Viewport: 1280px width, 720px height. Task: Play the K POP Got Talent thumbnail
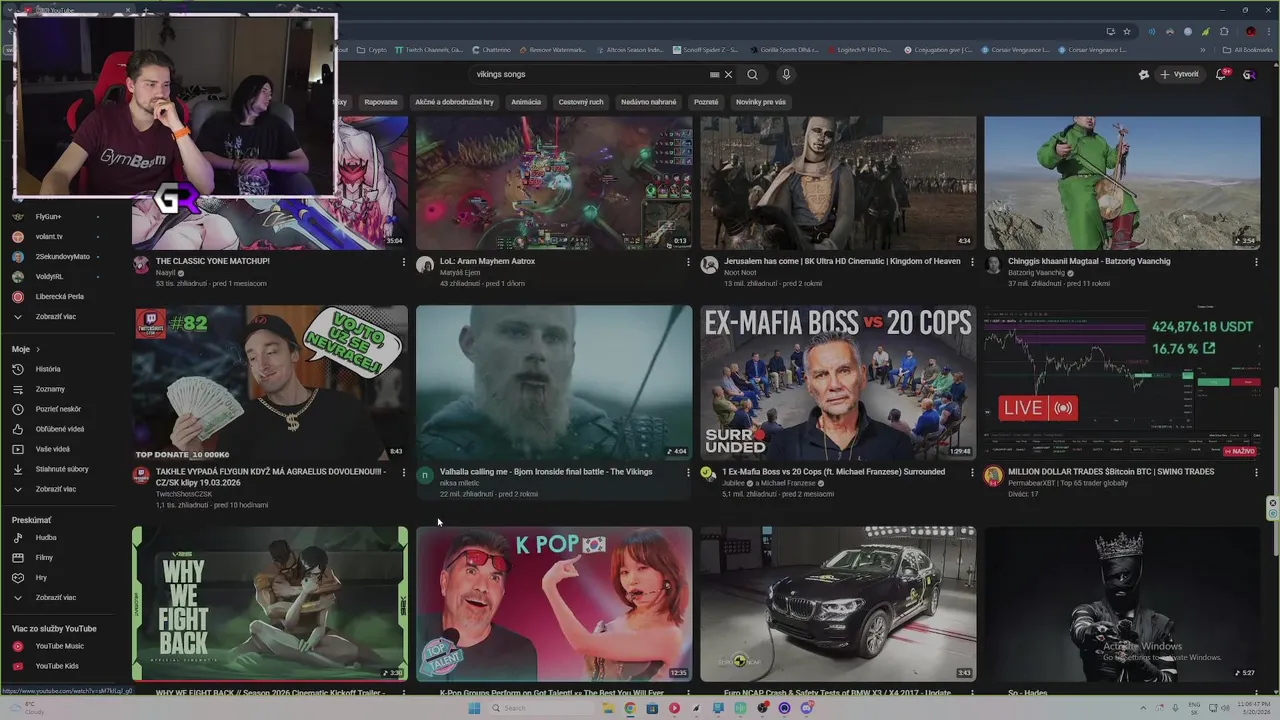554,604
